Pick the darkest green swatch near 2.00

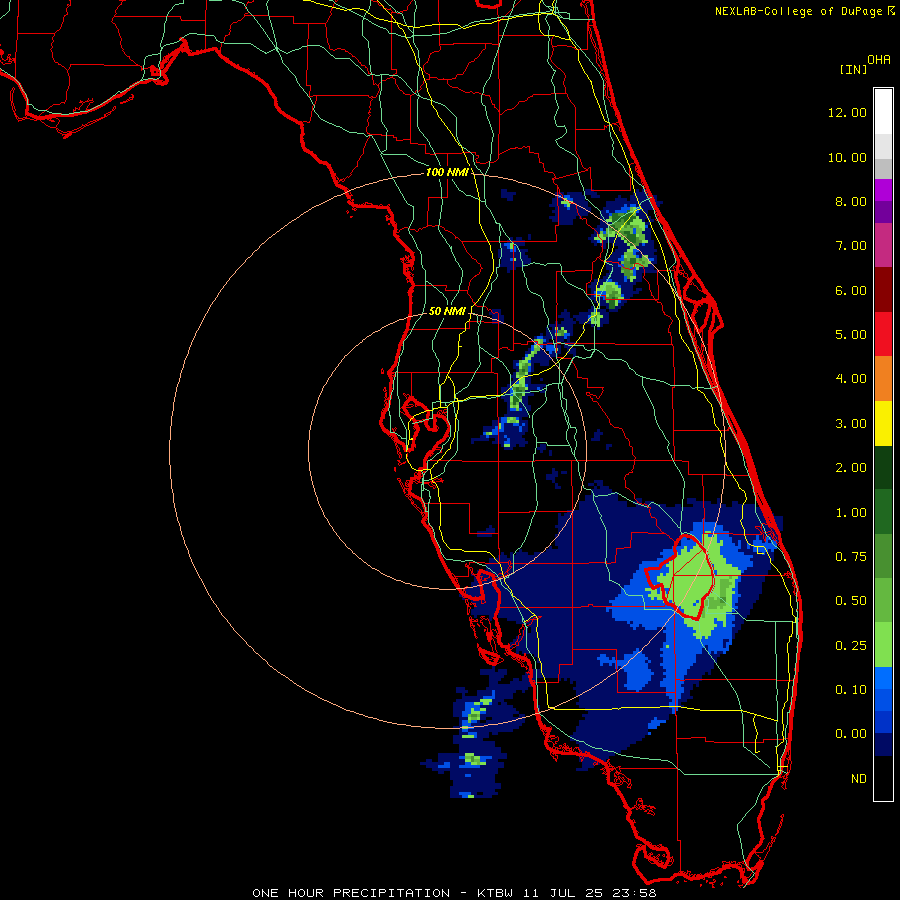pyautogui.click(x=883, y=467)
